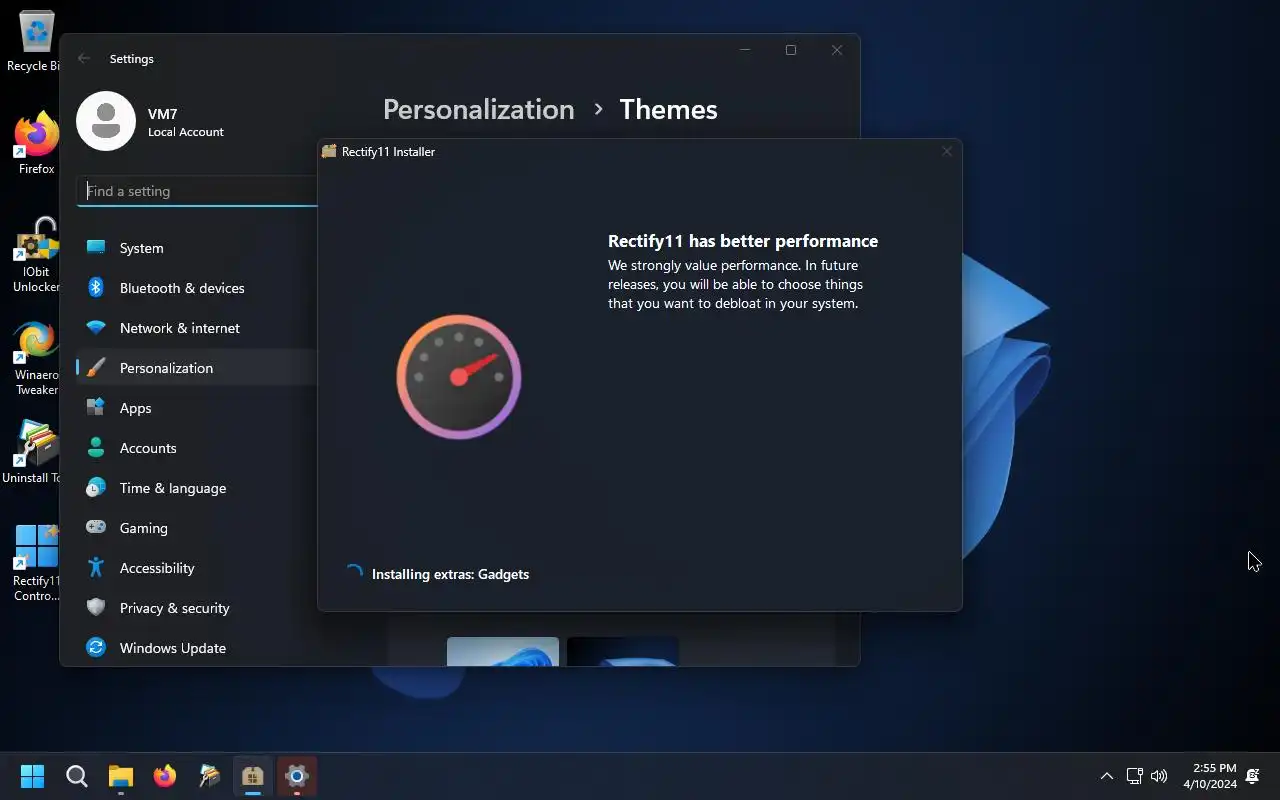Open Windows Update settings
Viewport: 1280px width, 800px height.
coord(196,648)
